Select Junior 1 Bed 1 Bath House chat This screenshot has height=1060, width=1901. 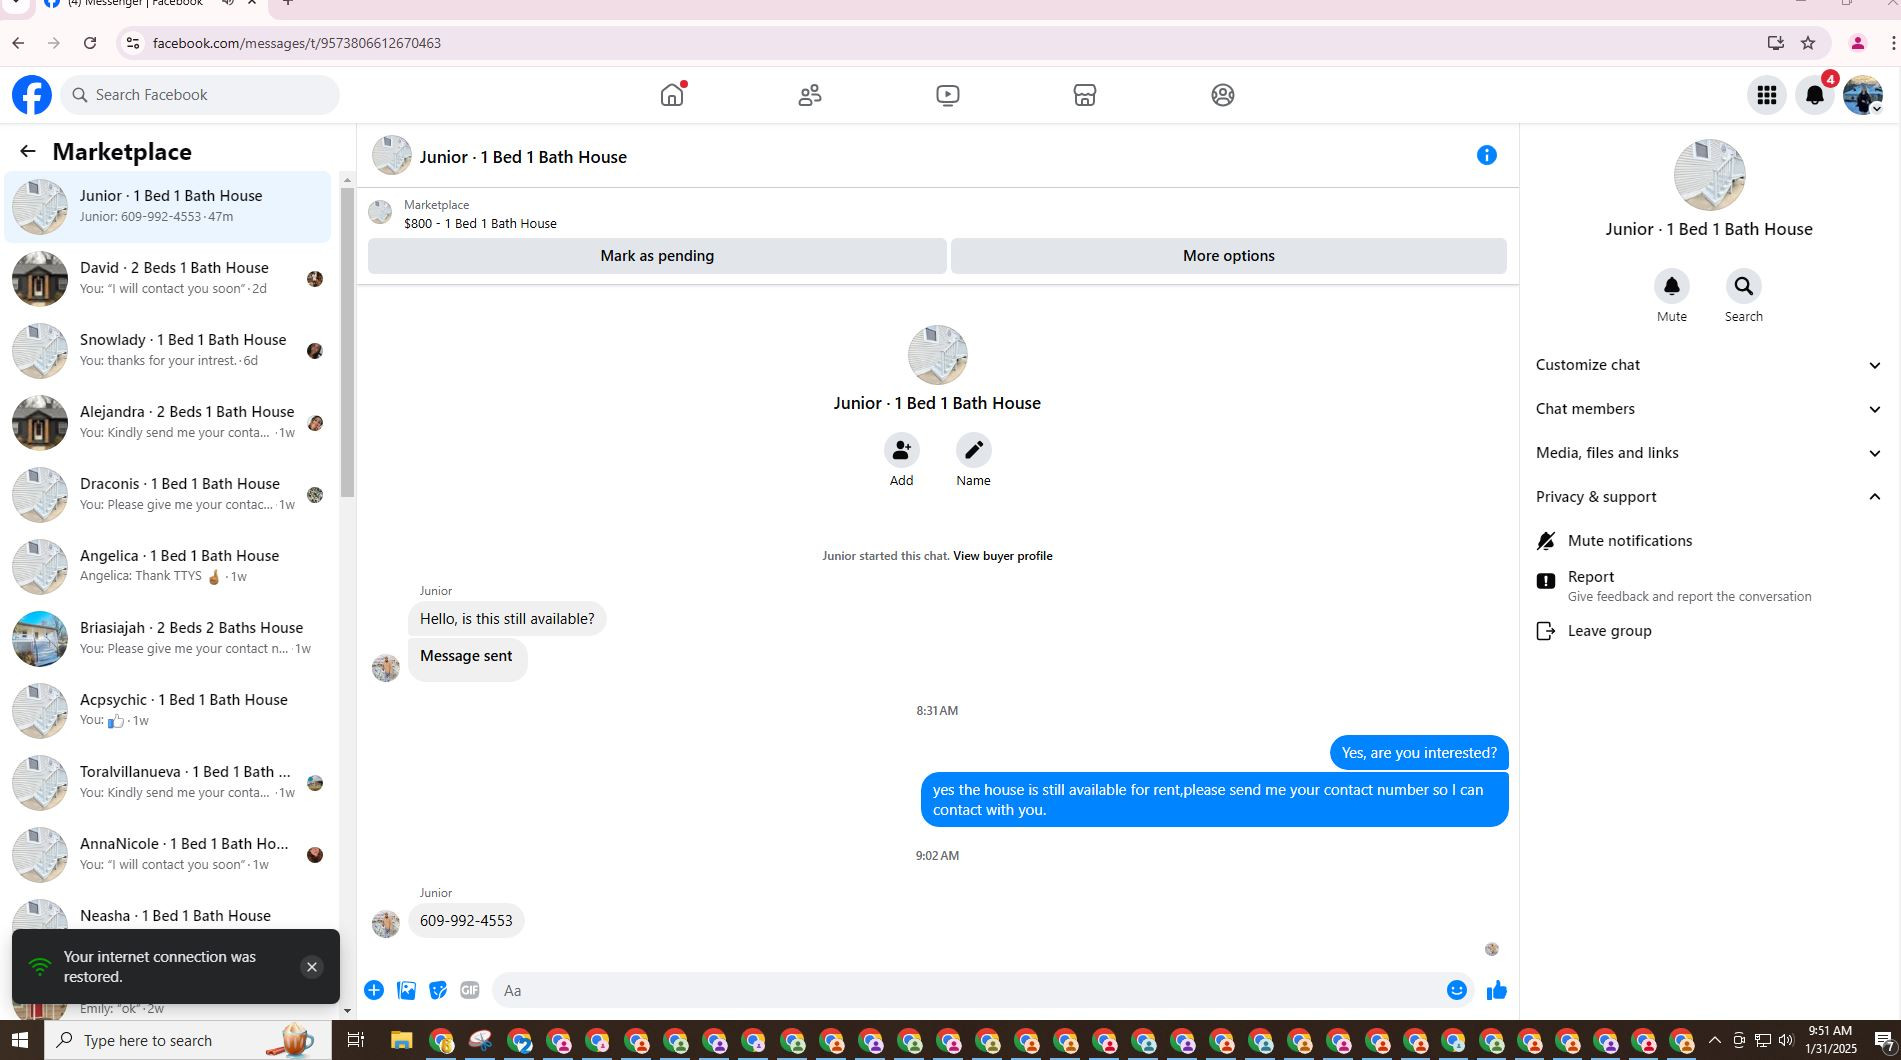pos(168,206)
